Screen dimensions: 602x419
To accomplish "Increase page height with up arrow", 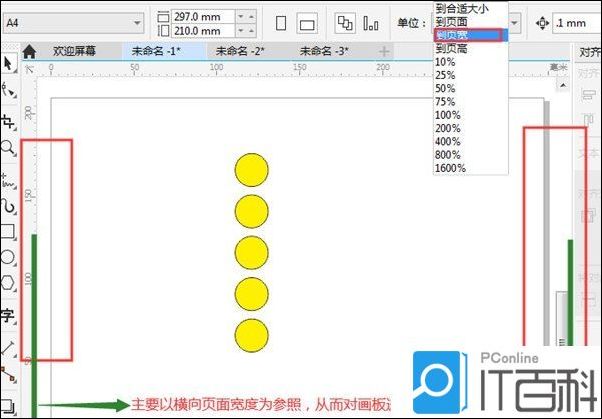I will click(x=251, y=31).
